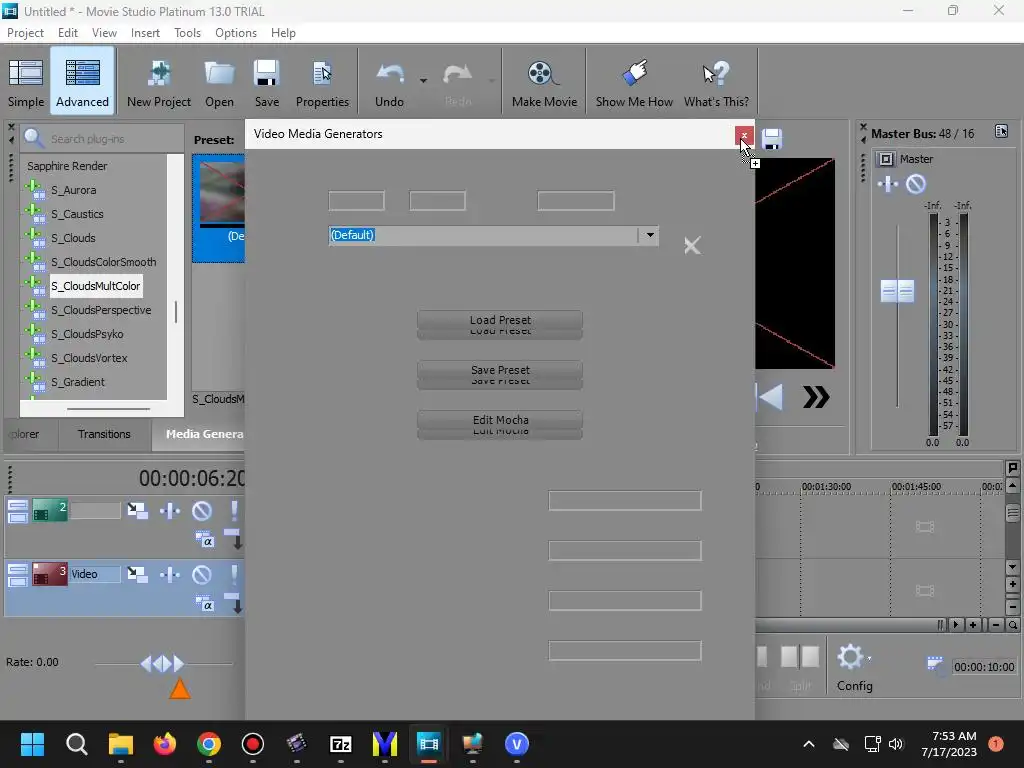Open the Edit menu
This screenshot has width=1024, height=768.
tap(67, 33)
